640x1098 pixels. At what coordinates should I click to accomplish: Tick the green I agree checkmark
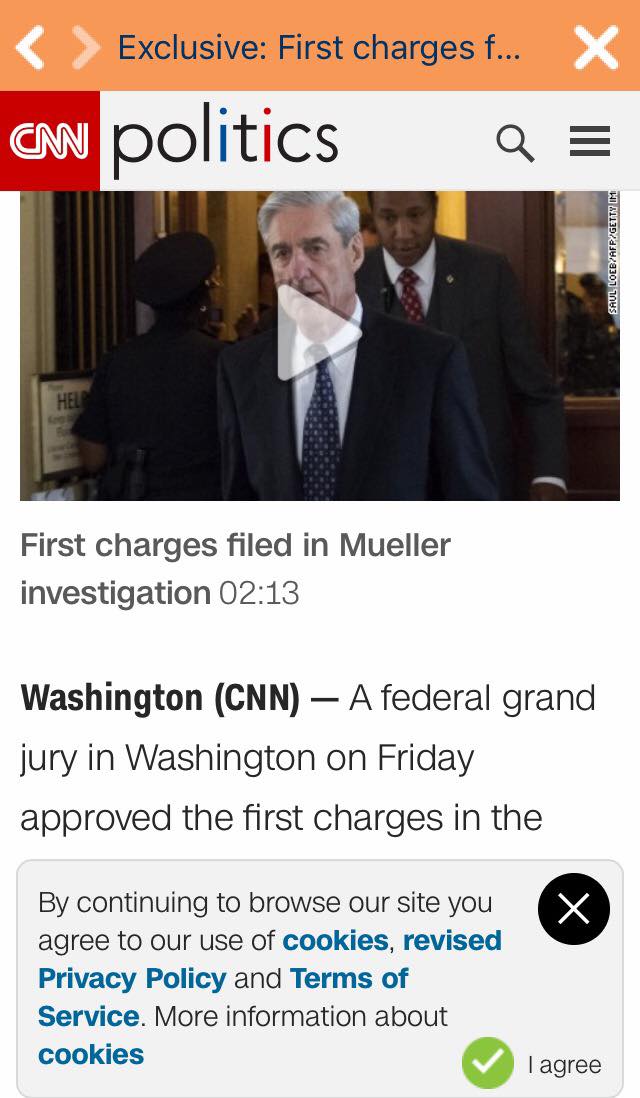click(487, 1062)
